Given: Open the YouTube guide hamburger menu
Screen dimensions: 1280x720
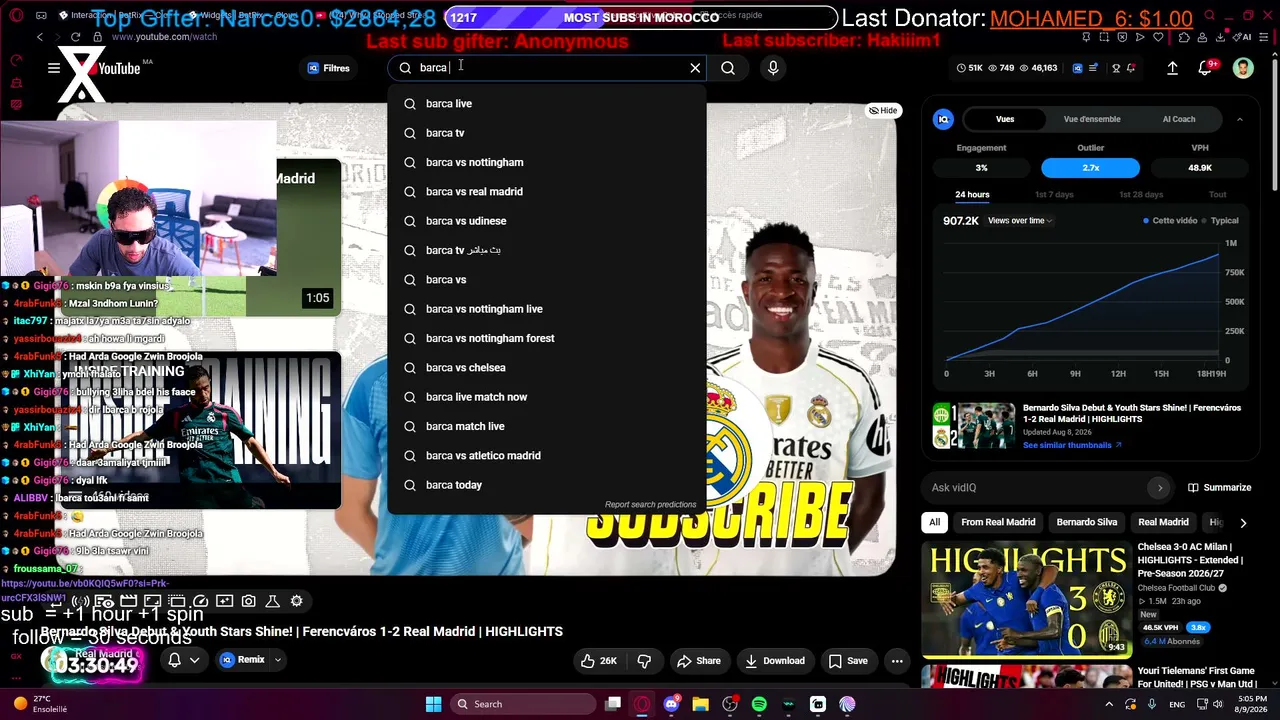Looking at the screenshot, I should click(x=54, y=68).
